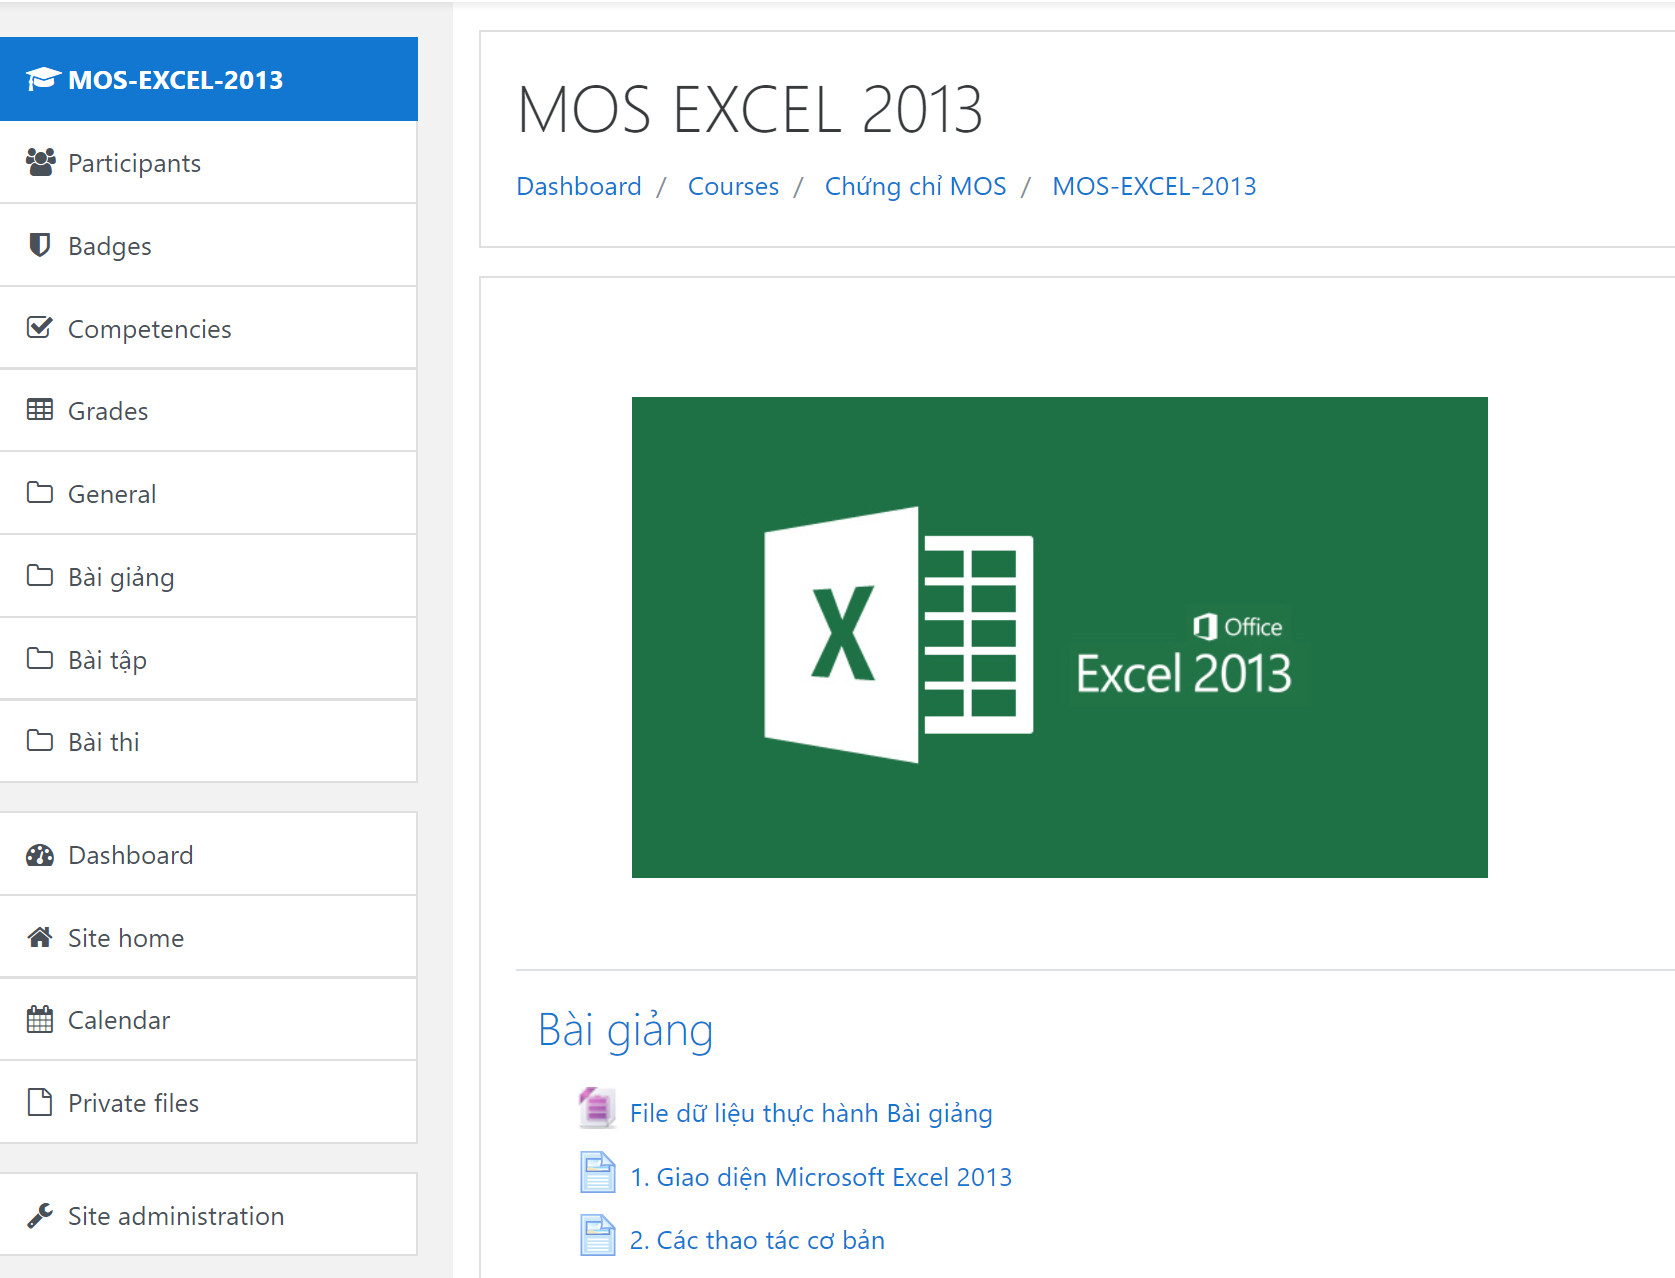Open MOS-EXCEL-2013 course in sidebar

click(x=209, y=79)
